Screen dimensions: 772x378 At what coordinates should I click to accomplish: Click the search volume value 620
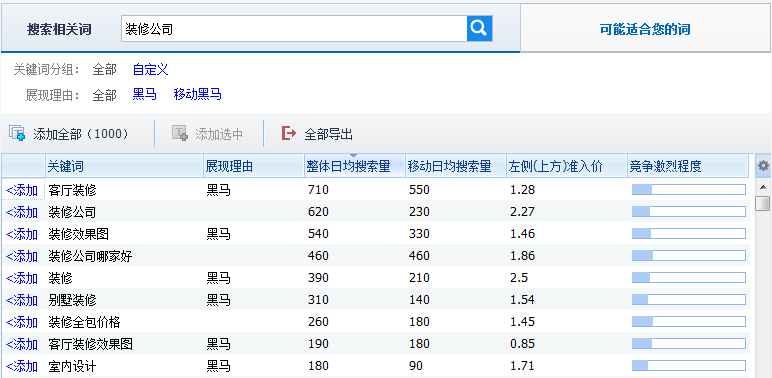pyautogui.click(x=318, y=212)
